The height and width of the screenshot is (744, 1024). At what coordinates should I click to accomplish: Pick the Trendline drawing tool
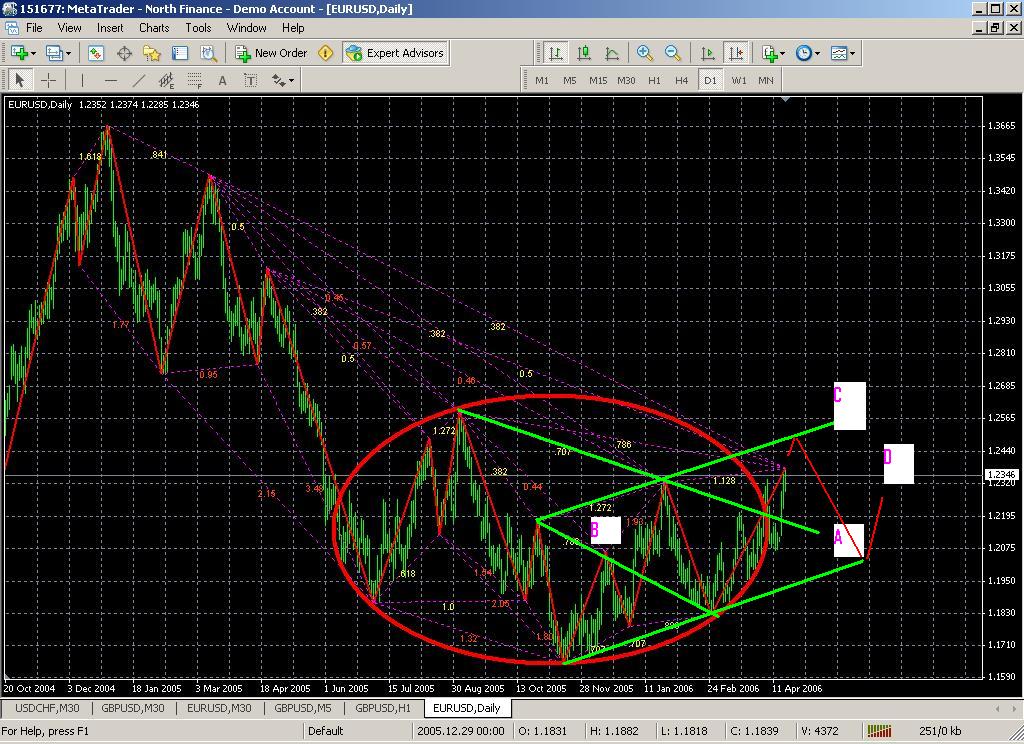[138, 80]
